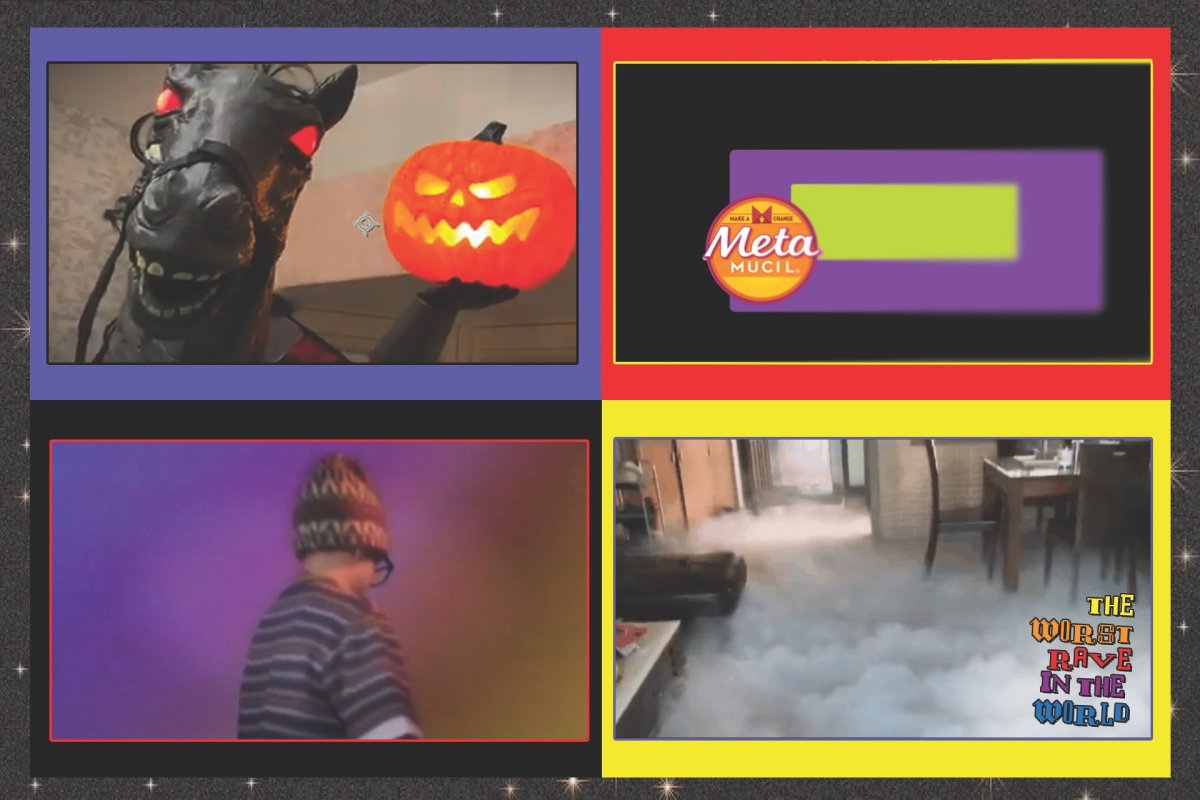Open the Metamucil ad thumbnail
The width and height of the screenshot is (1200, 800).
pyautogui.click(x=883, y=212)
